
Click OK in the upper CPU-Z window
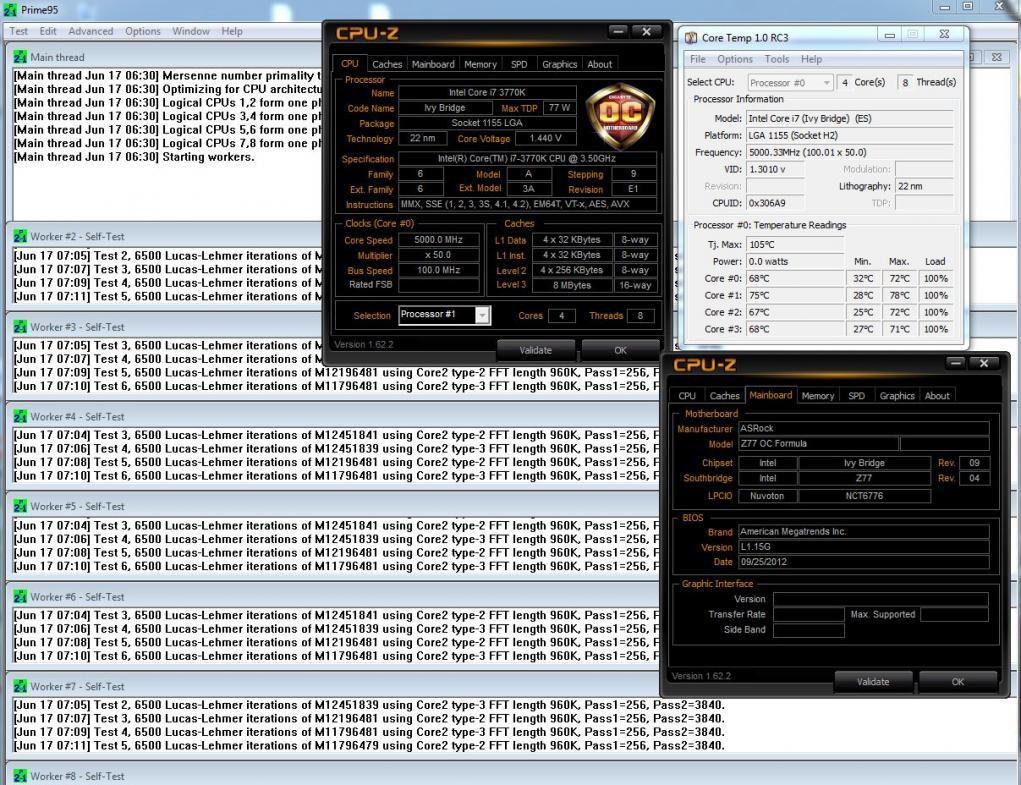click(620, 350)
